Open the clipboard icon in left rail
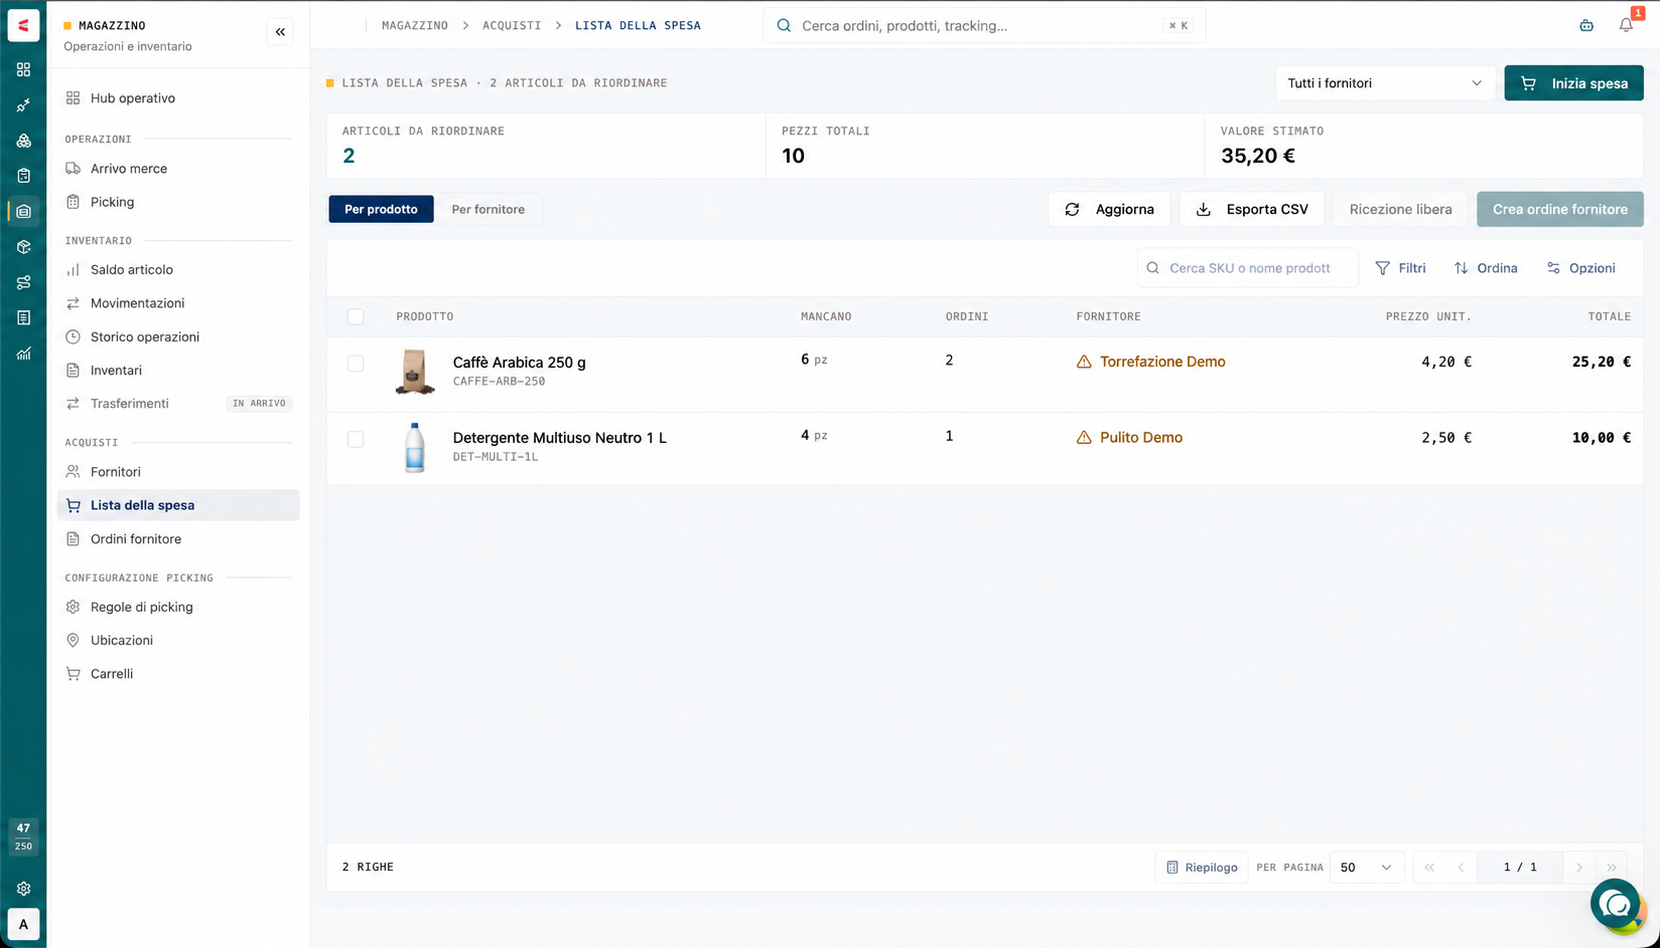Image resolution: width=1660 pixels, height=948 pixels. coord(23,176)
